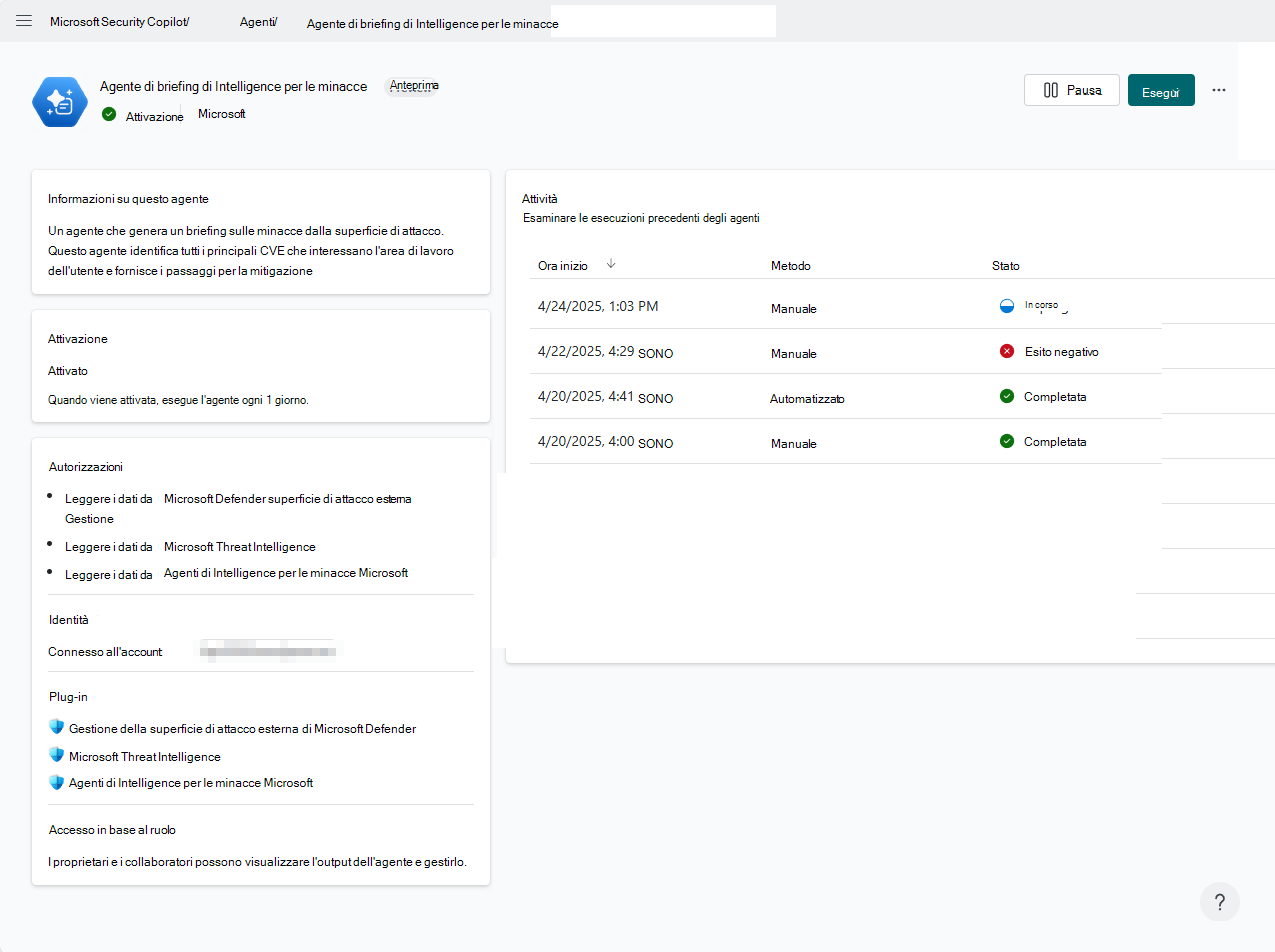Open the hamburger navigation menu

(24, 21)
